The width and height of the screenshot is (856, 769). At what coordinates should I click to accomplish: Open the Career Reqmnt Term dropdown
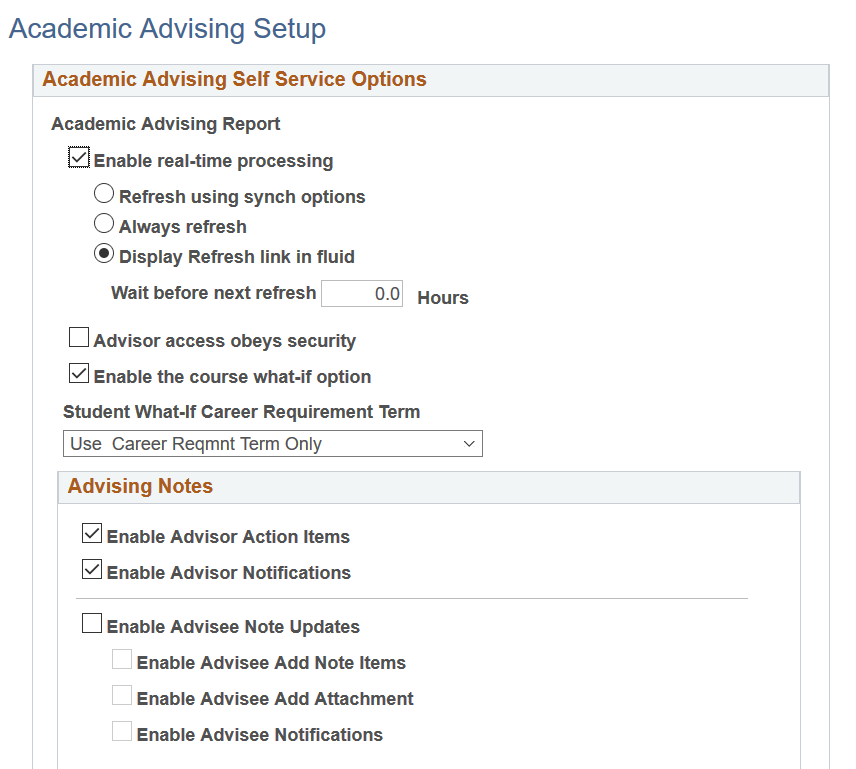pyautogui.click(x=272, y=444)
